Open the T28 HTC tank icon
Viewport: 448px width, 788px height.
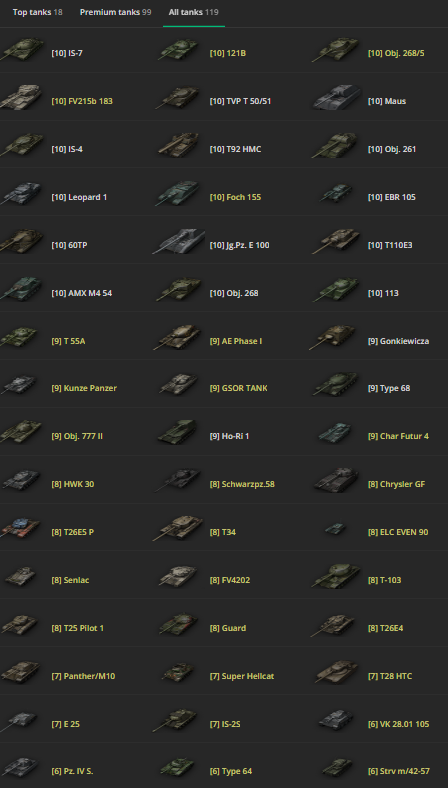337,672
